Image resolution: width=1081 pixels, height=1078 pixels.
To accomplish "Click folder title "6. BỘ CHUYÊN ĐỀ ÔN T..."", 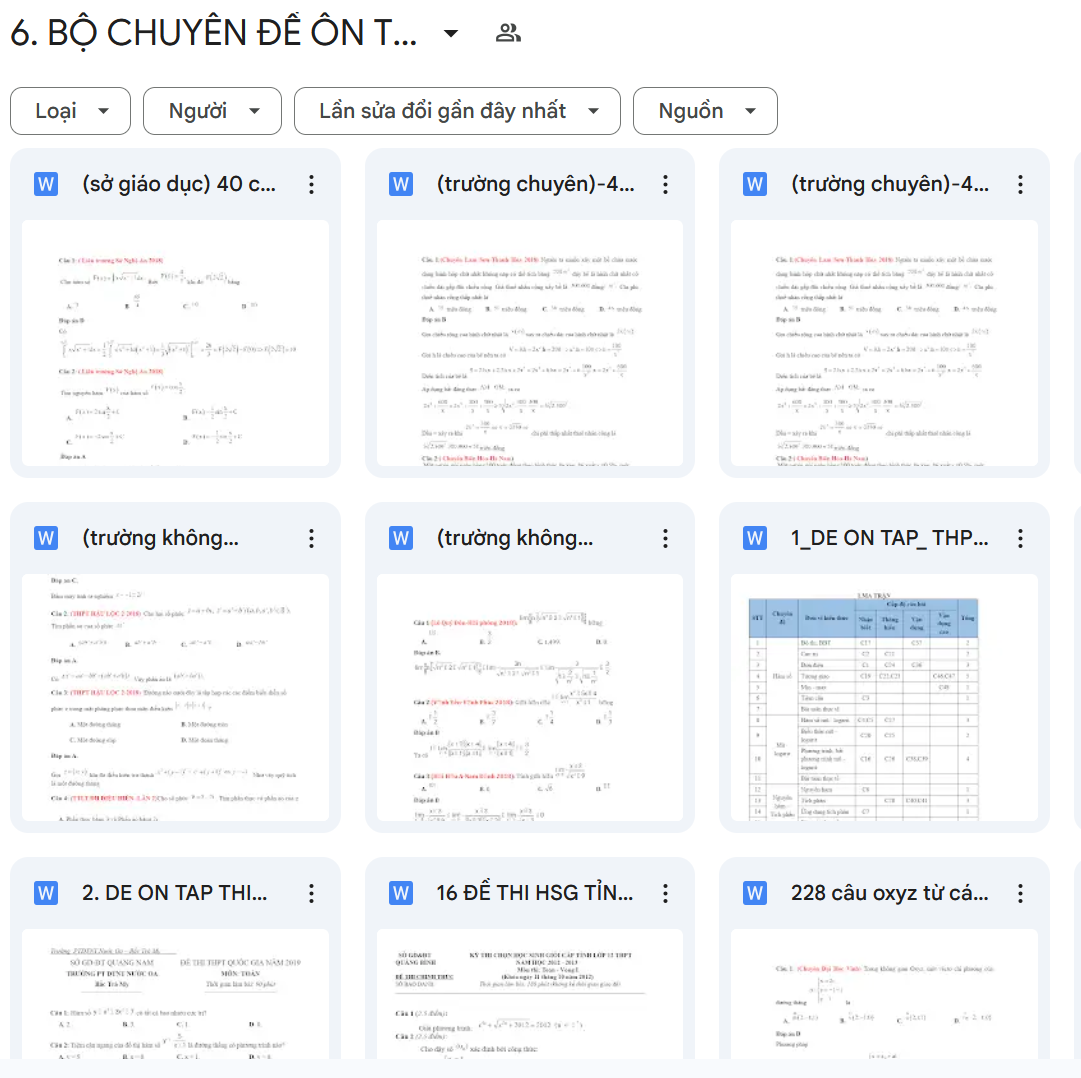I will [214, 34].
